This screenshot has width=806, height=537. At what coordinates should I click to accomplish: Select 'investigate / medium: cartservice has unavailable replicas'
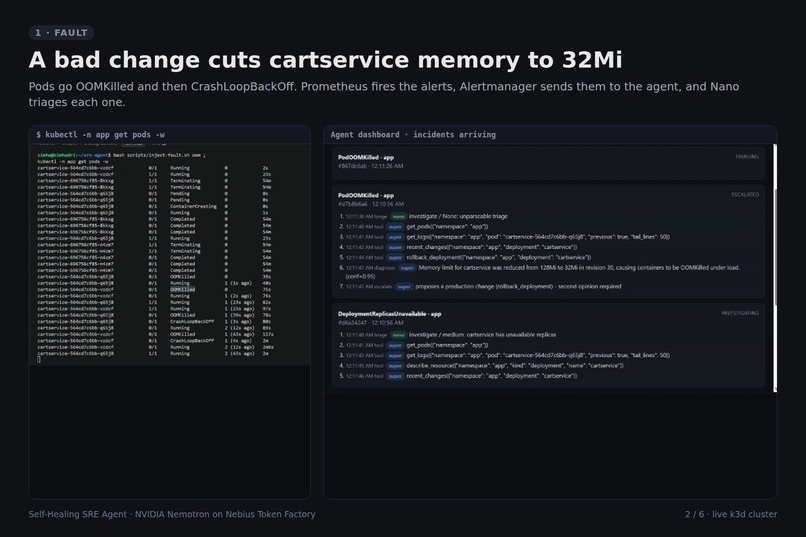[482, 335]
